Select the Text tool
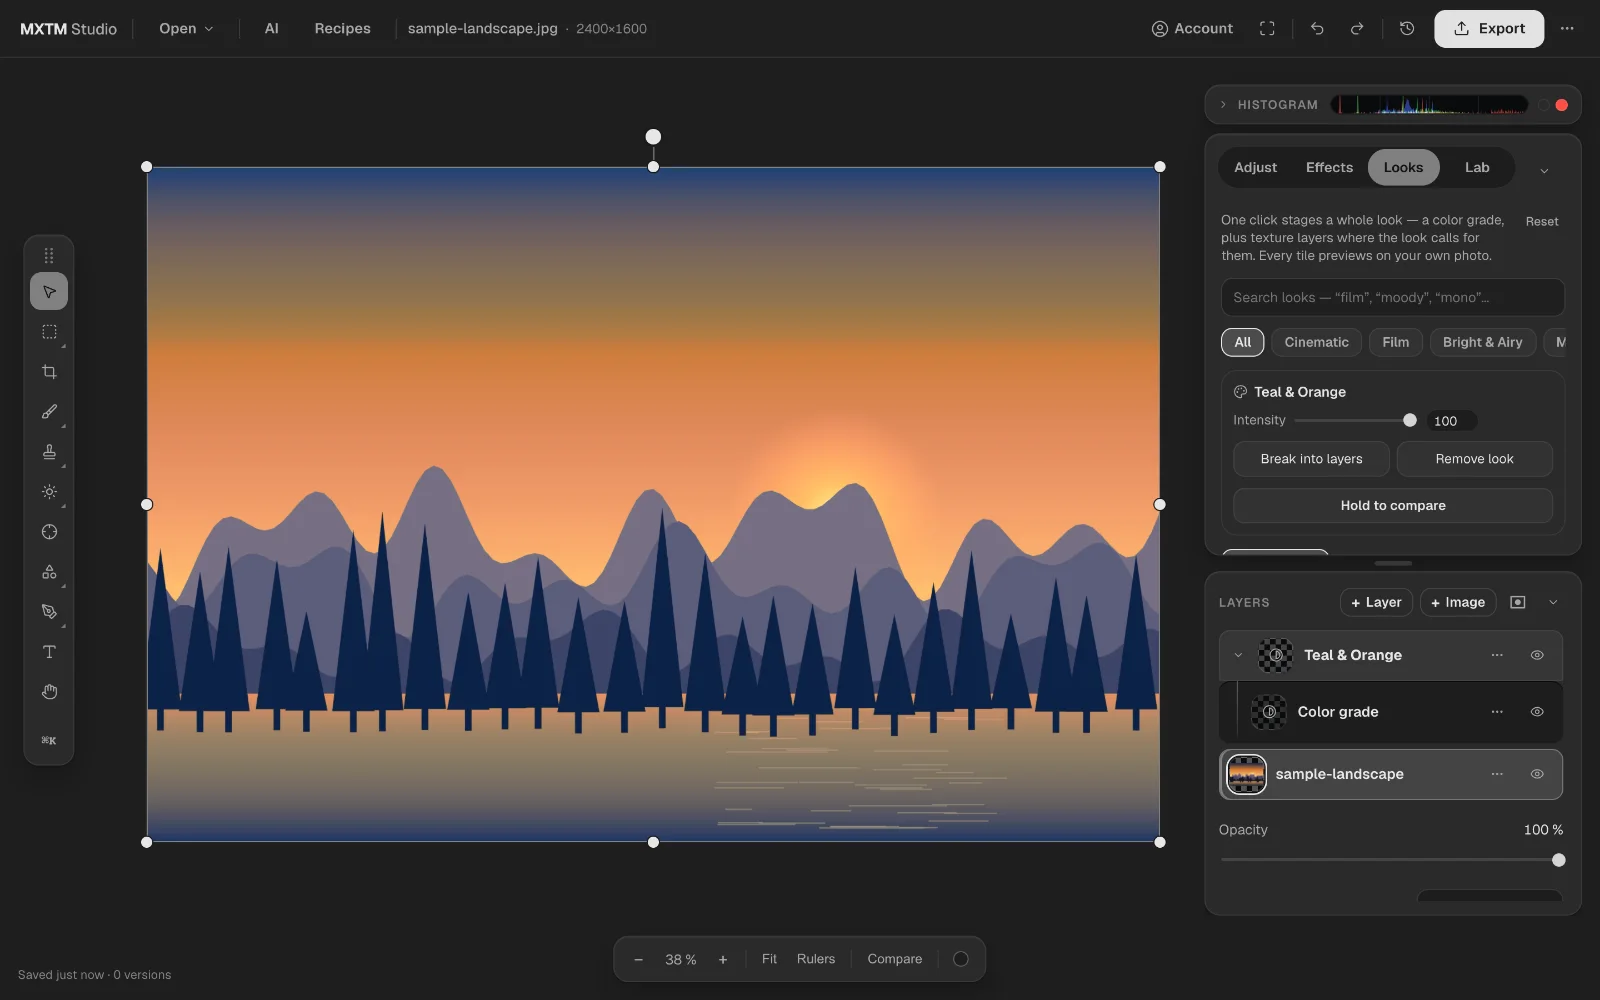 click(x=49, y=652)
